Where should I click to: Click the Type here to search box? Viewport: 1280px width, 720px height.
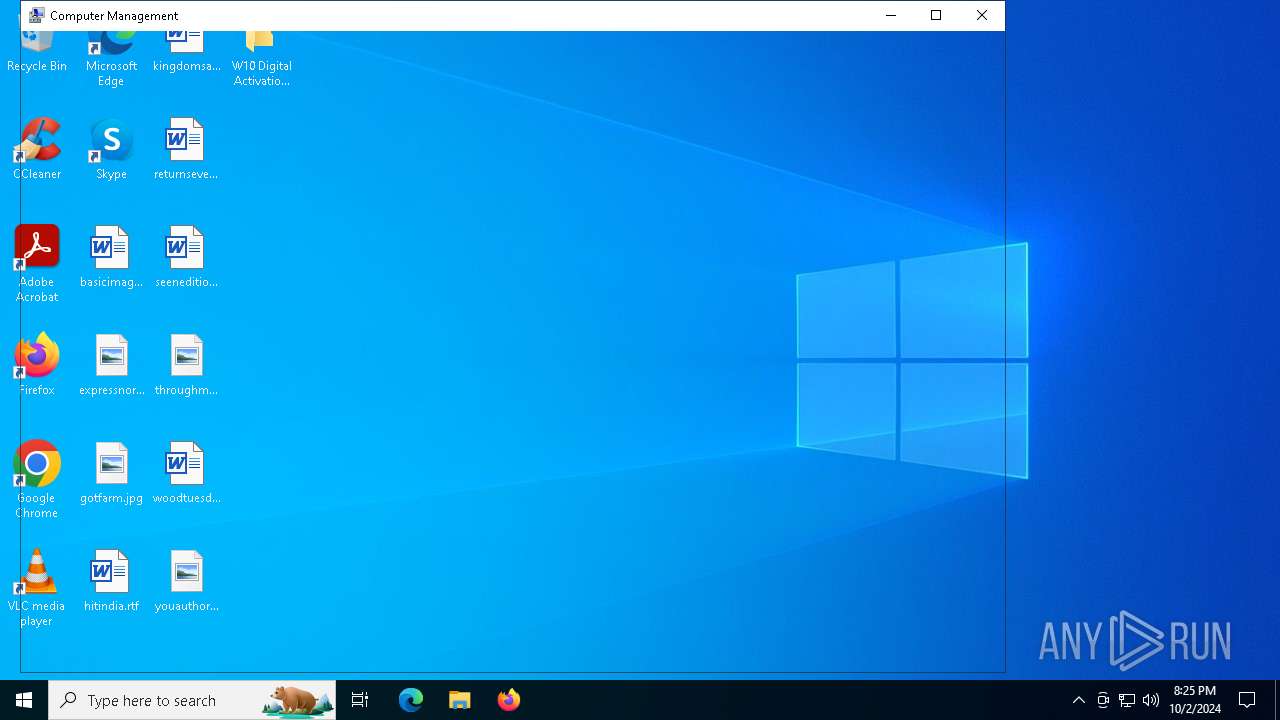click(192, 700)
